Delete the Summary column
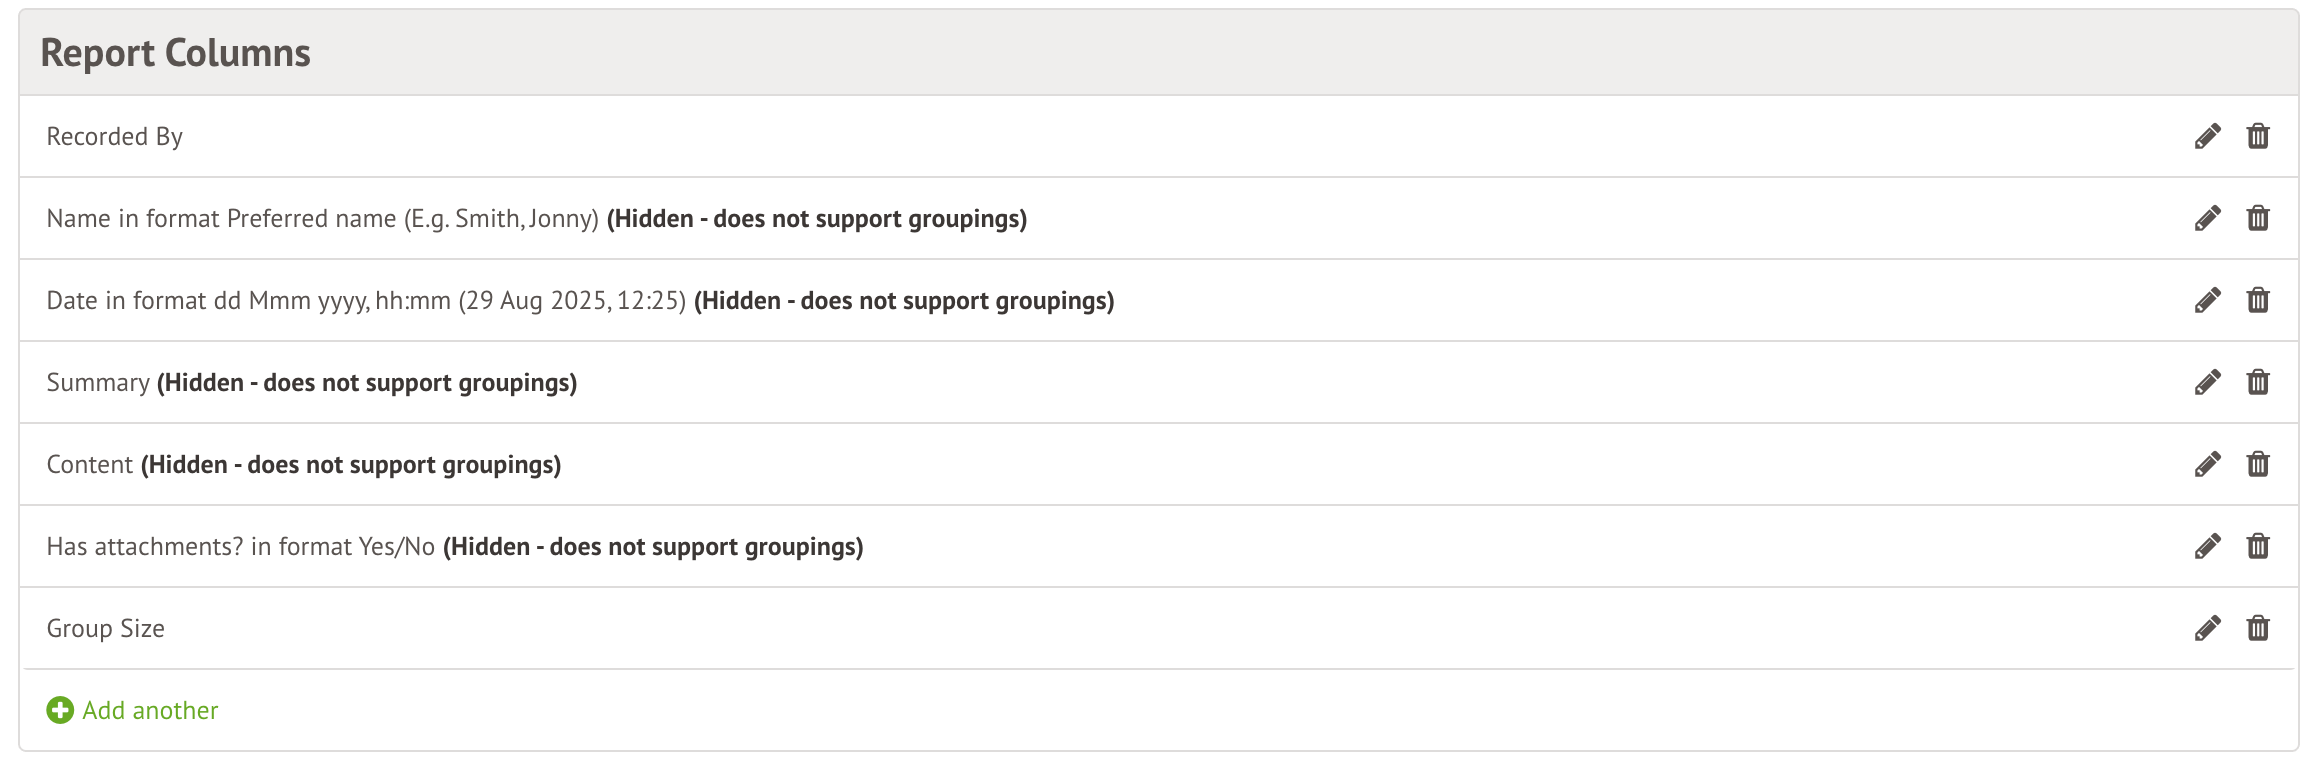The width and height of the screenshot is (2310, 758). point(2258,382)
